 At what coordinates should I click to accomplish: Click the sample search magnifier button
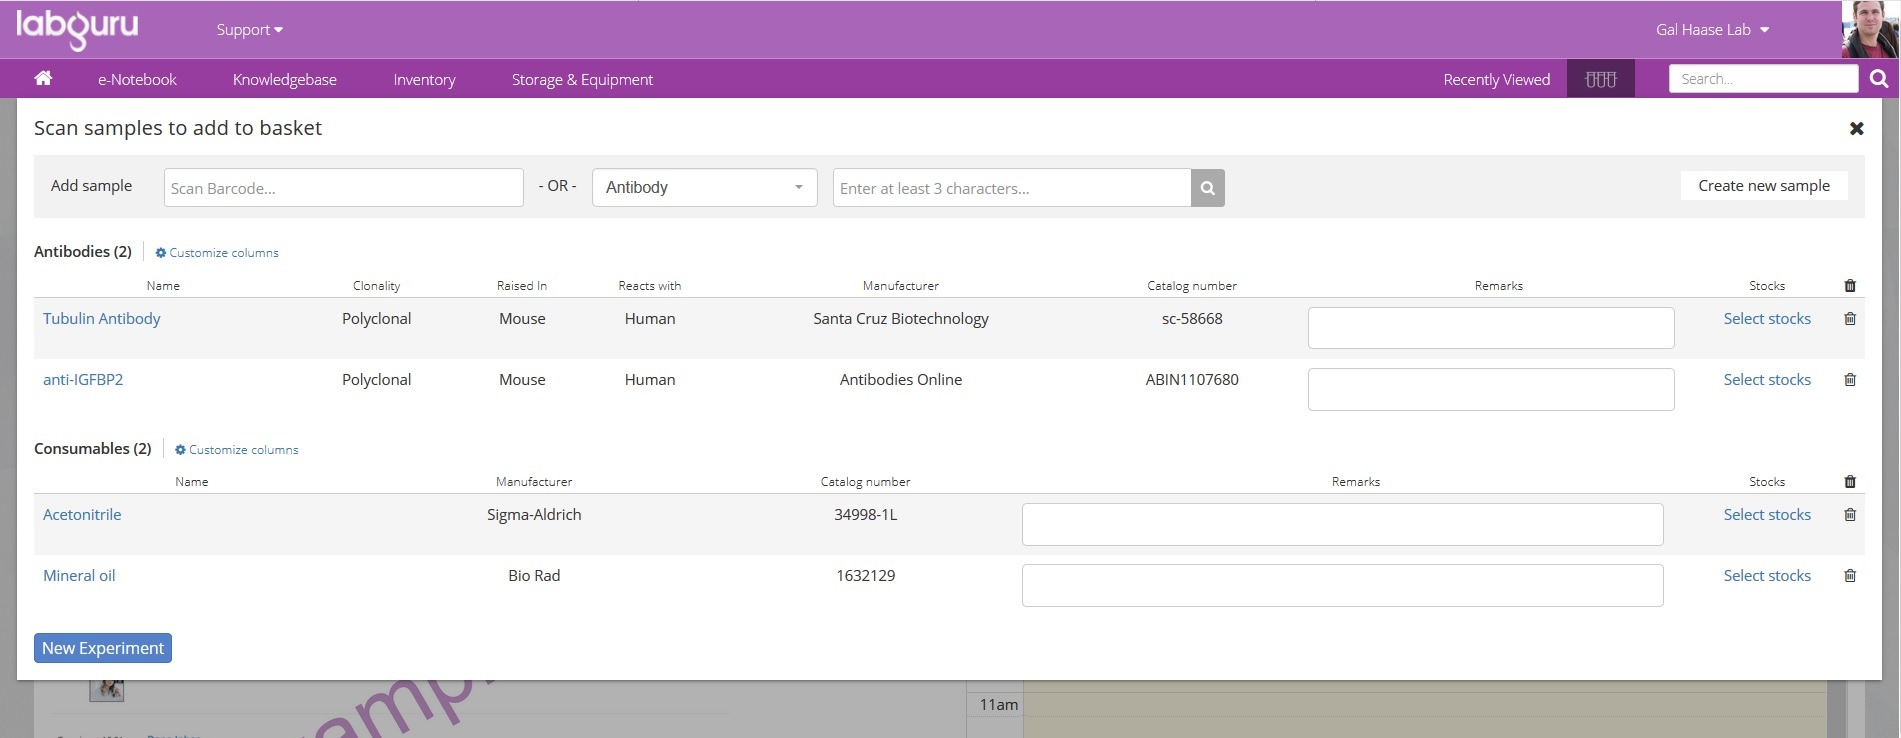coord(1207,188)
